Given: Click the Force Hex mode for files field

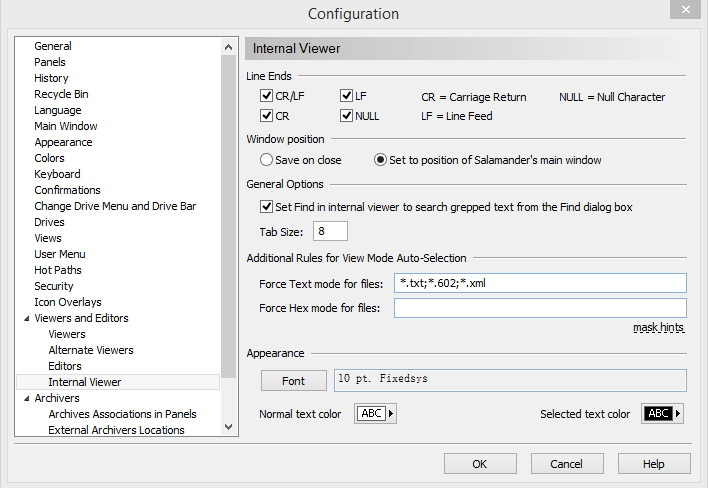Looking at the screenshot, I should click(x=539, y=308).
